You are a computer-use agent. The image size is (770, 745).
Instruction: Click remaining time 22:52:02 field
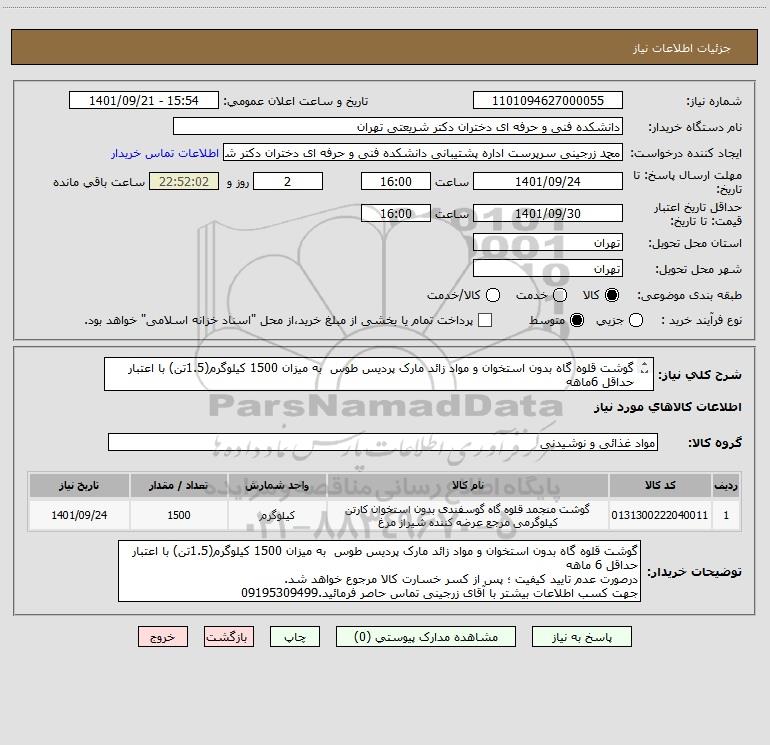tap(184, 181)
